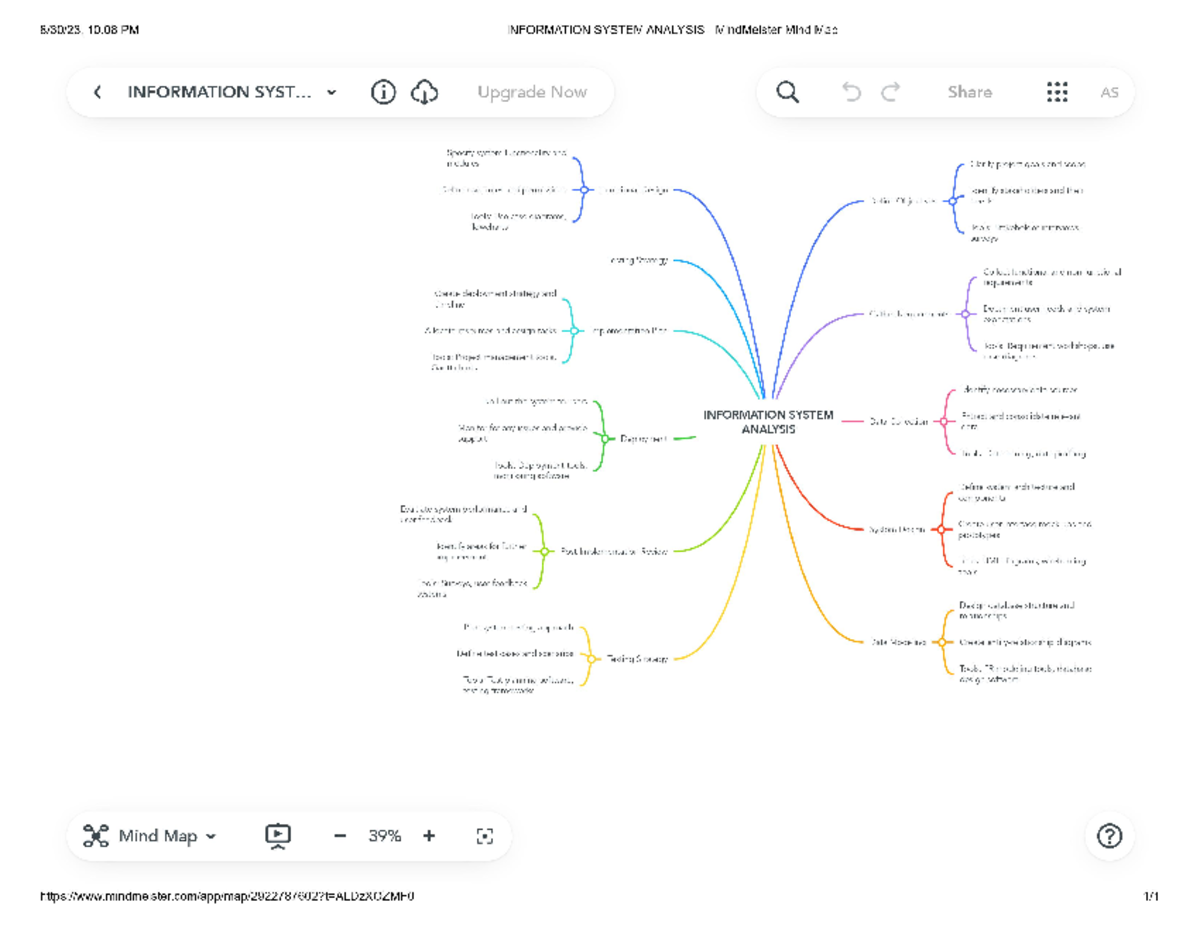Screen dimensions: 1200x926
Task: Select the Define Objectives node
Action: 903,201
